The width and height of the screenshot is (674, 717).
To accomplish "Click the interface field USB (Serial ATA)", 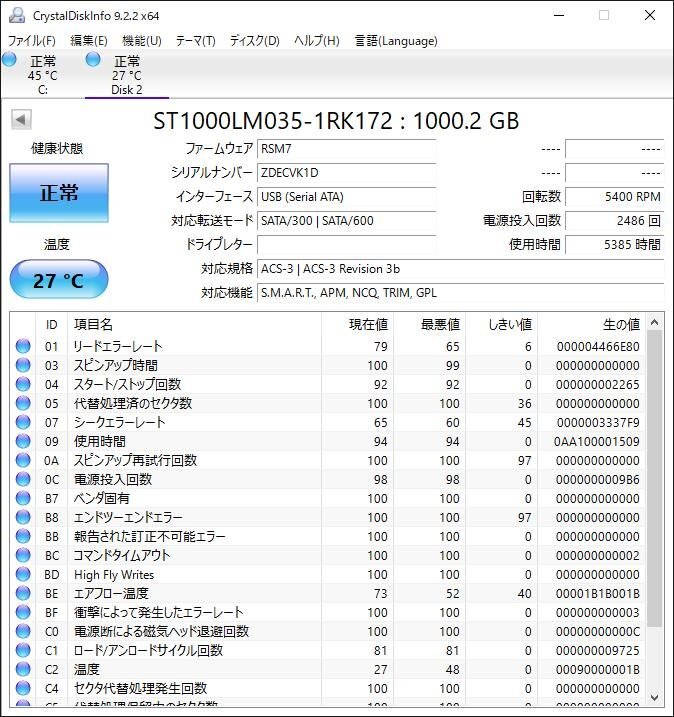I will tap(346, 197).
